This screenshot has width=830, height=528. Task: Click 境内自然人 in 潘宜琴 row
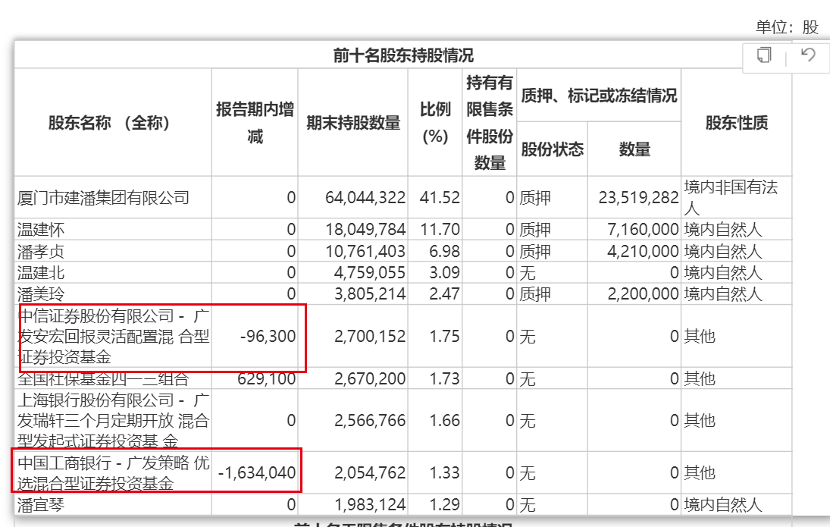point(723,505)
